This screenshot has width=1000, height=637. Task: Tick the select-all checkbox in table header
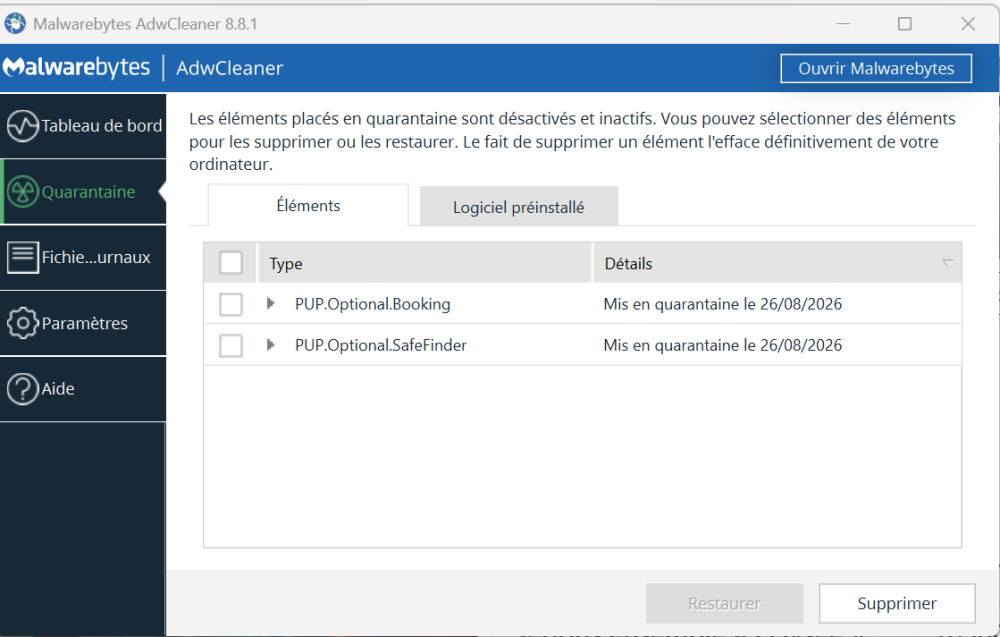point(231,263)
